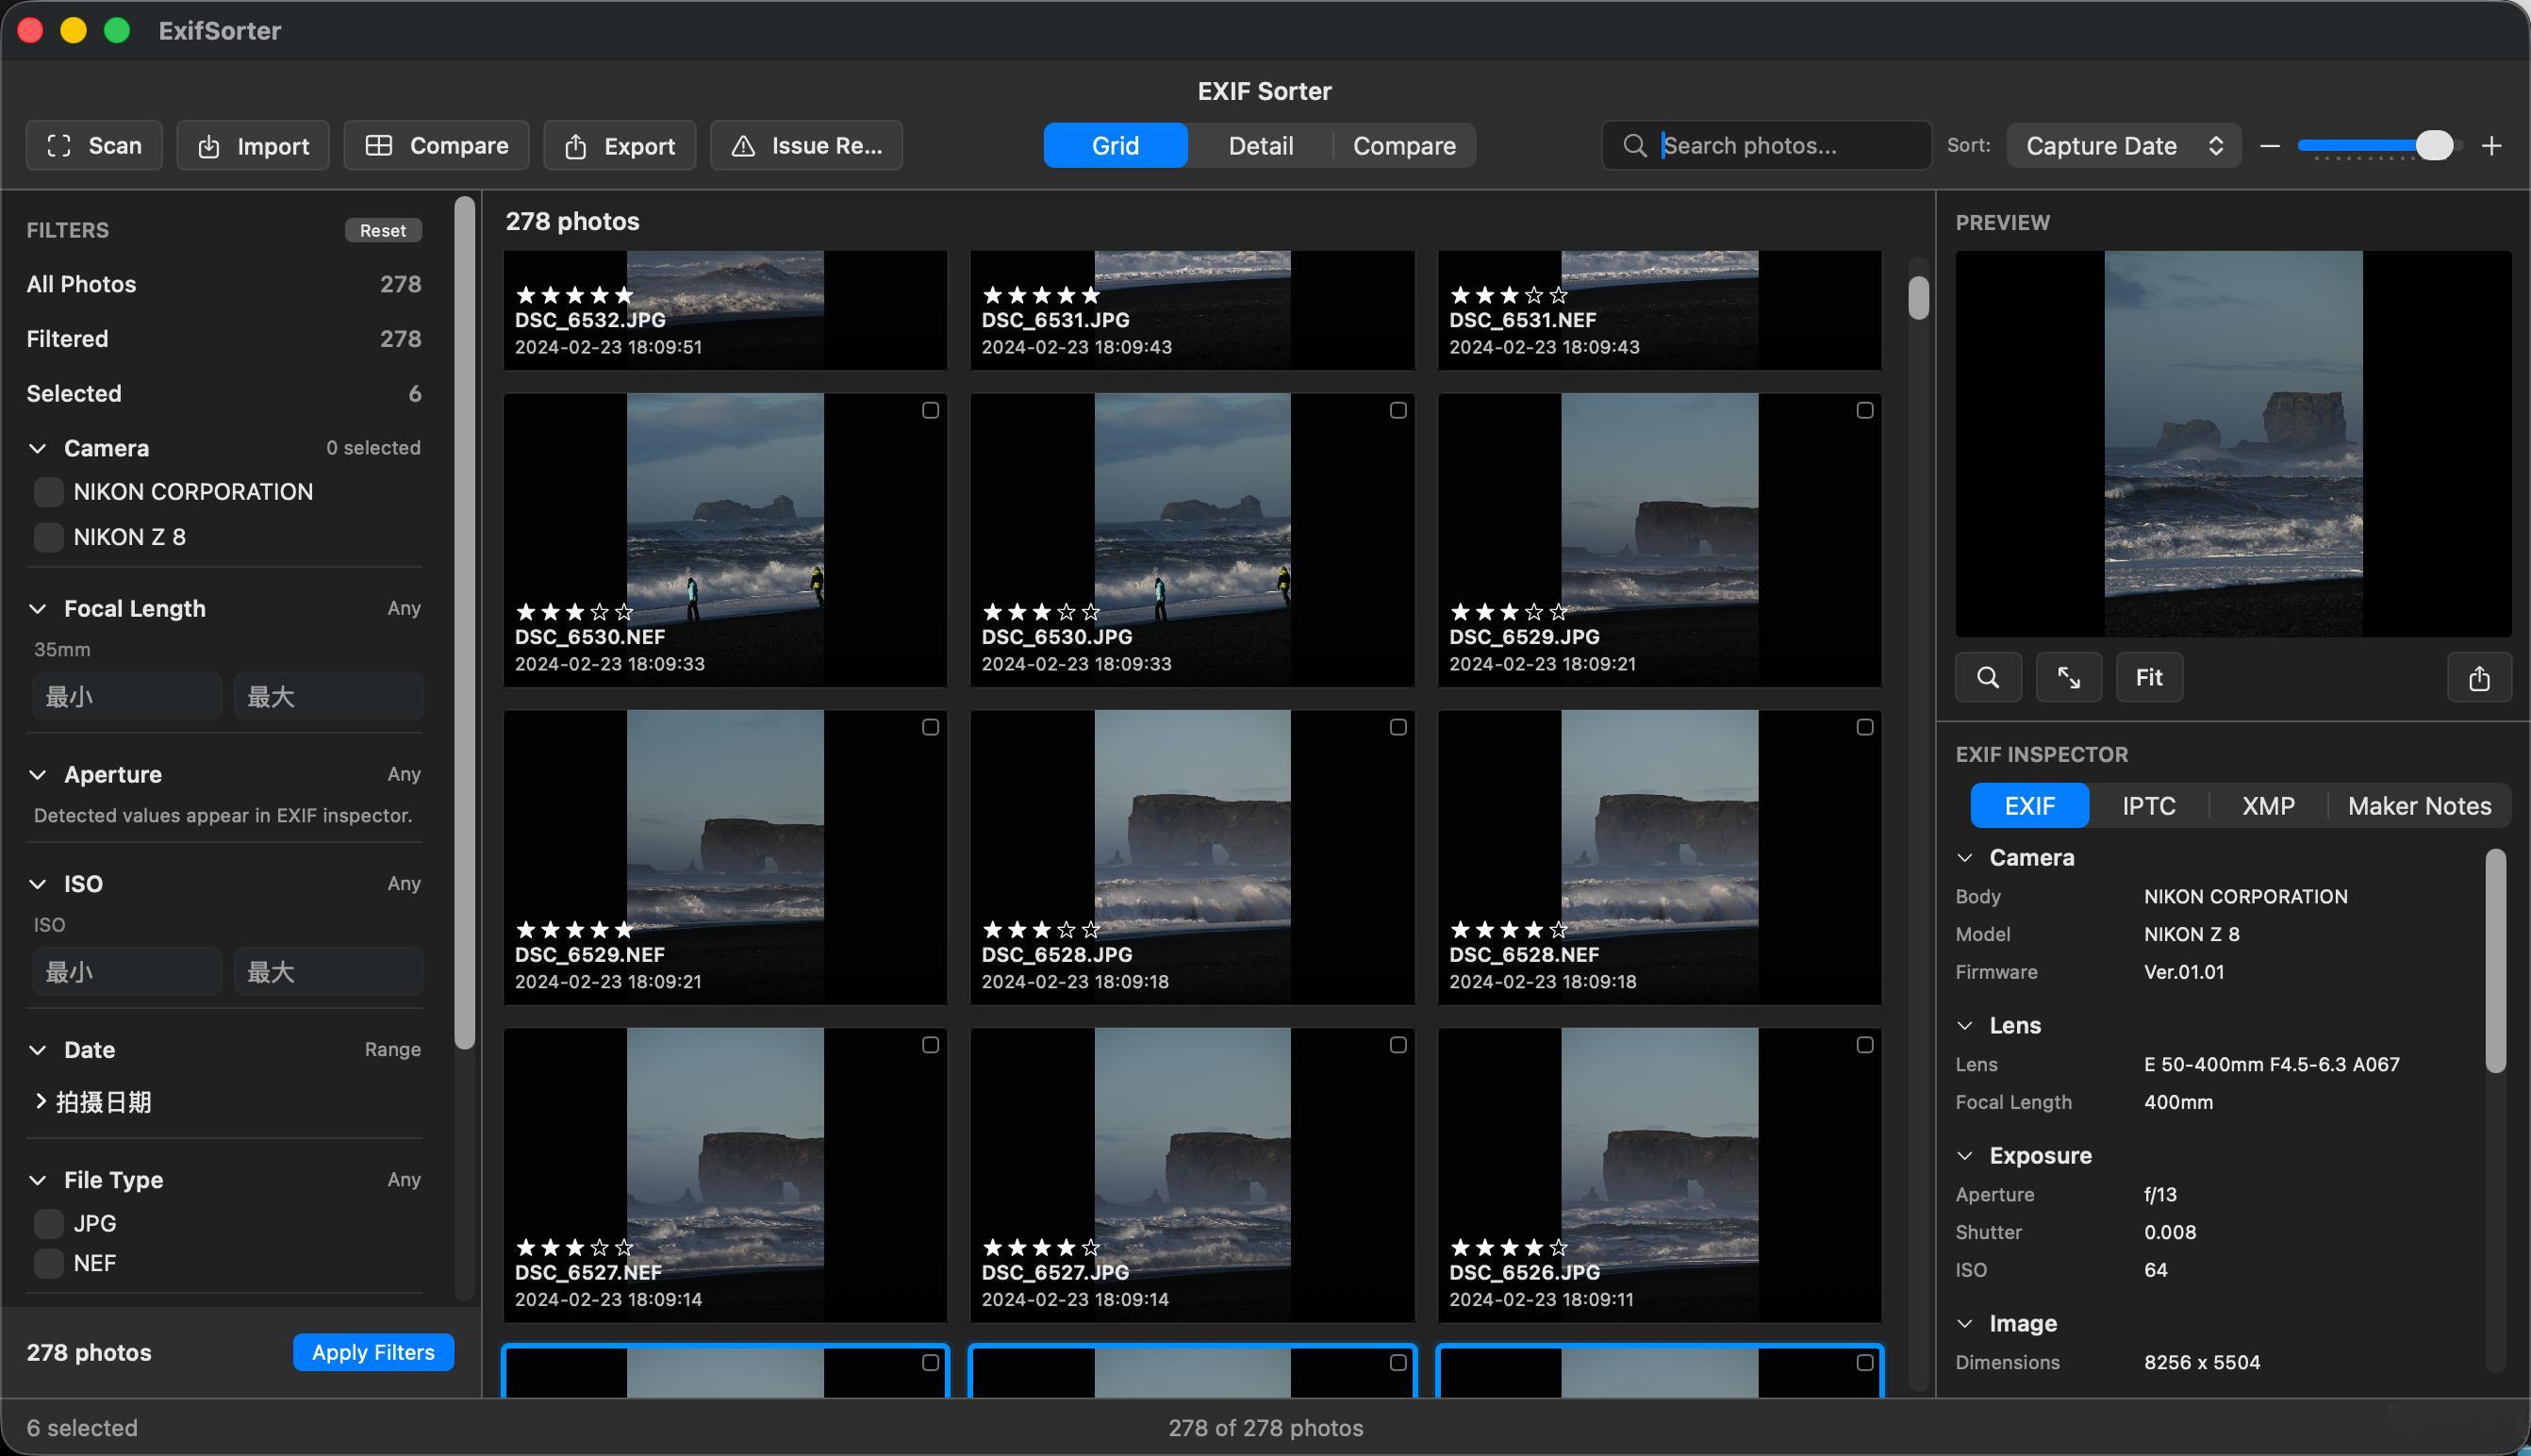The width and height of the screenshot is (2531, 1456).
Task: Click the Reset filters button
Action: coord(383,230)
